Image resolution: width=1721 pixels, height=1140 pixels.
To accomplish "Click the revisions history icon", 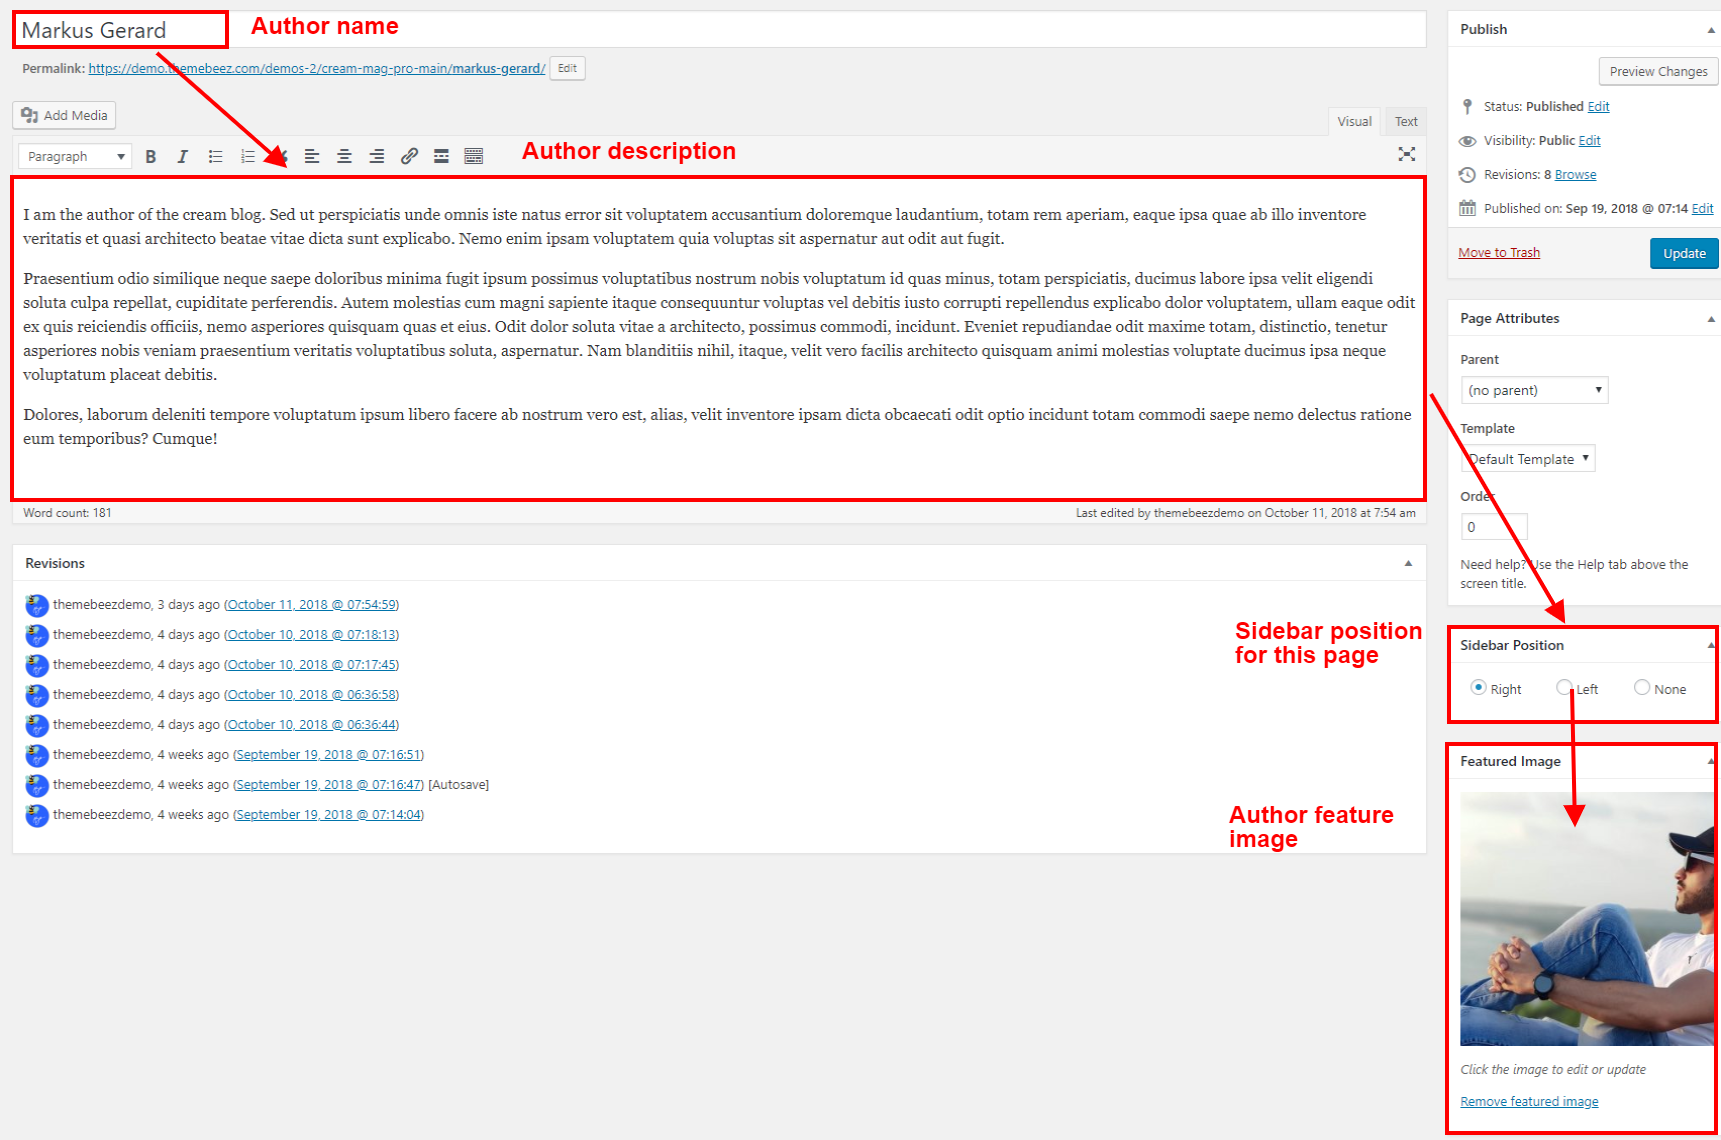I will [x=1467, y=175].
